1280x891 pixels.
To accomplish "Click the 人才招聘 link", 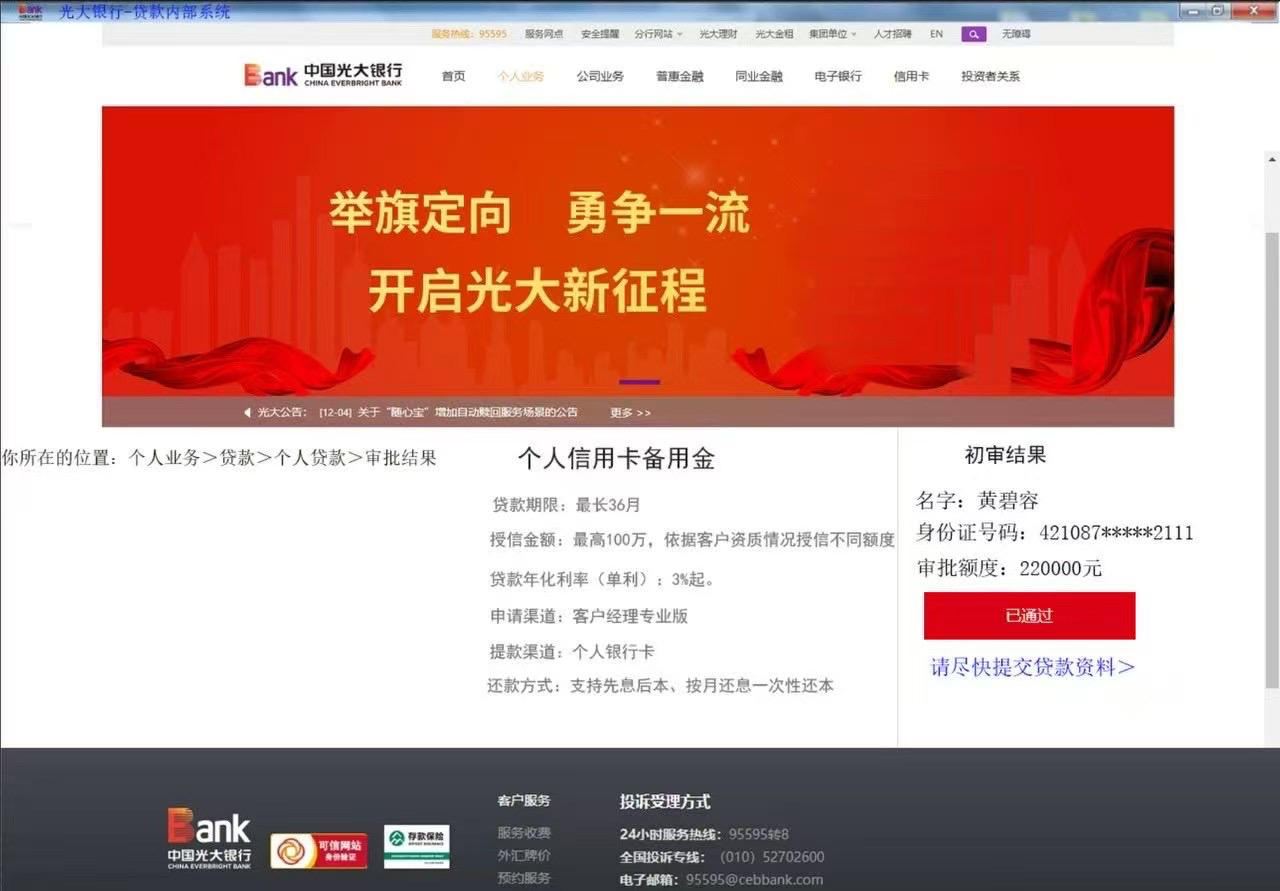I will (x=892, y=34).
